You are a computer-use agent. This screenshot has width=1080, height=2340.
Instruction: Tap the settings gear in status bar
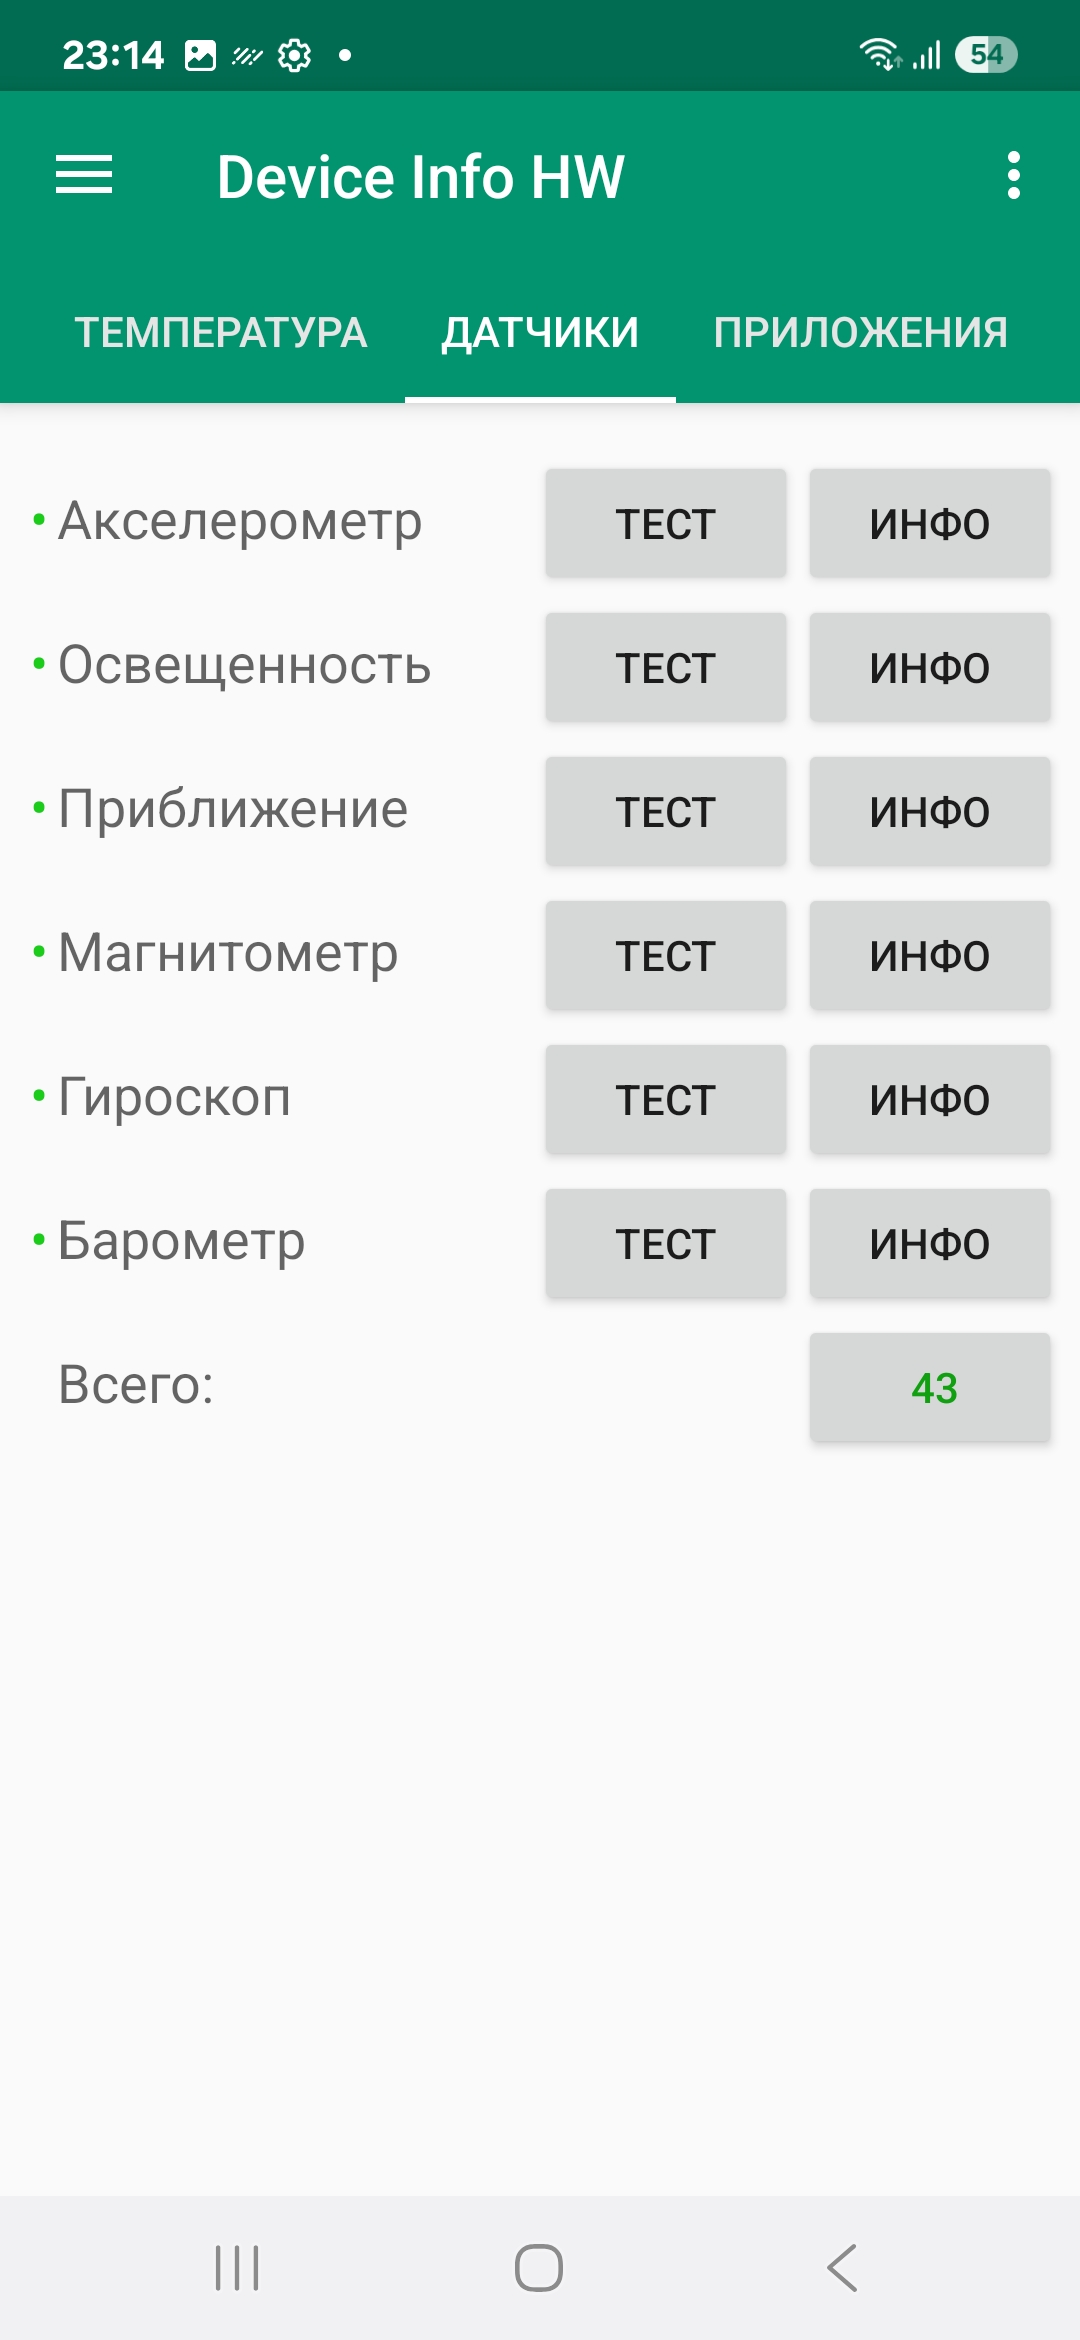pos(294,56)
